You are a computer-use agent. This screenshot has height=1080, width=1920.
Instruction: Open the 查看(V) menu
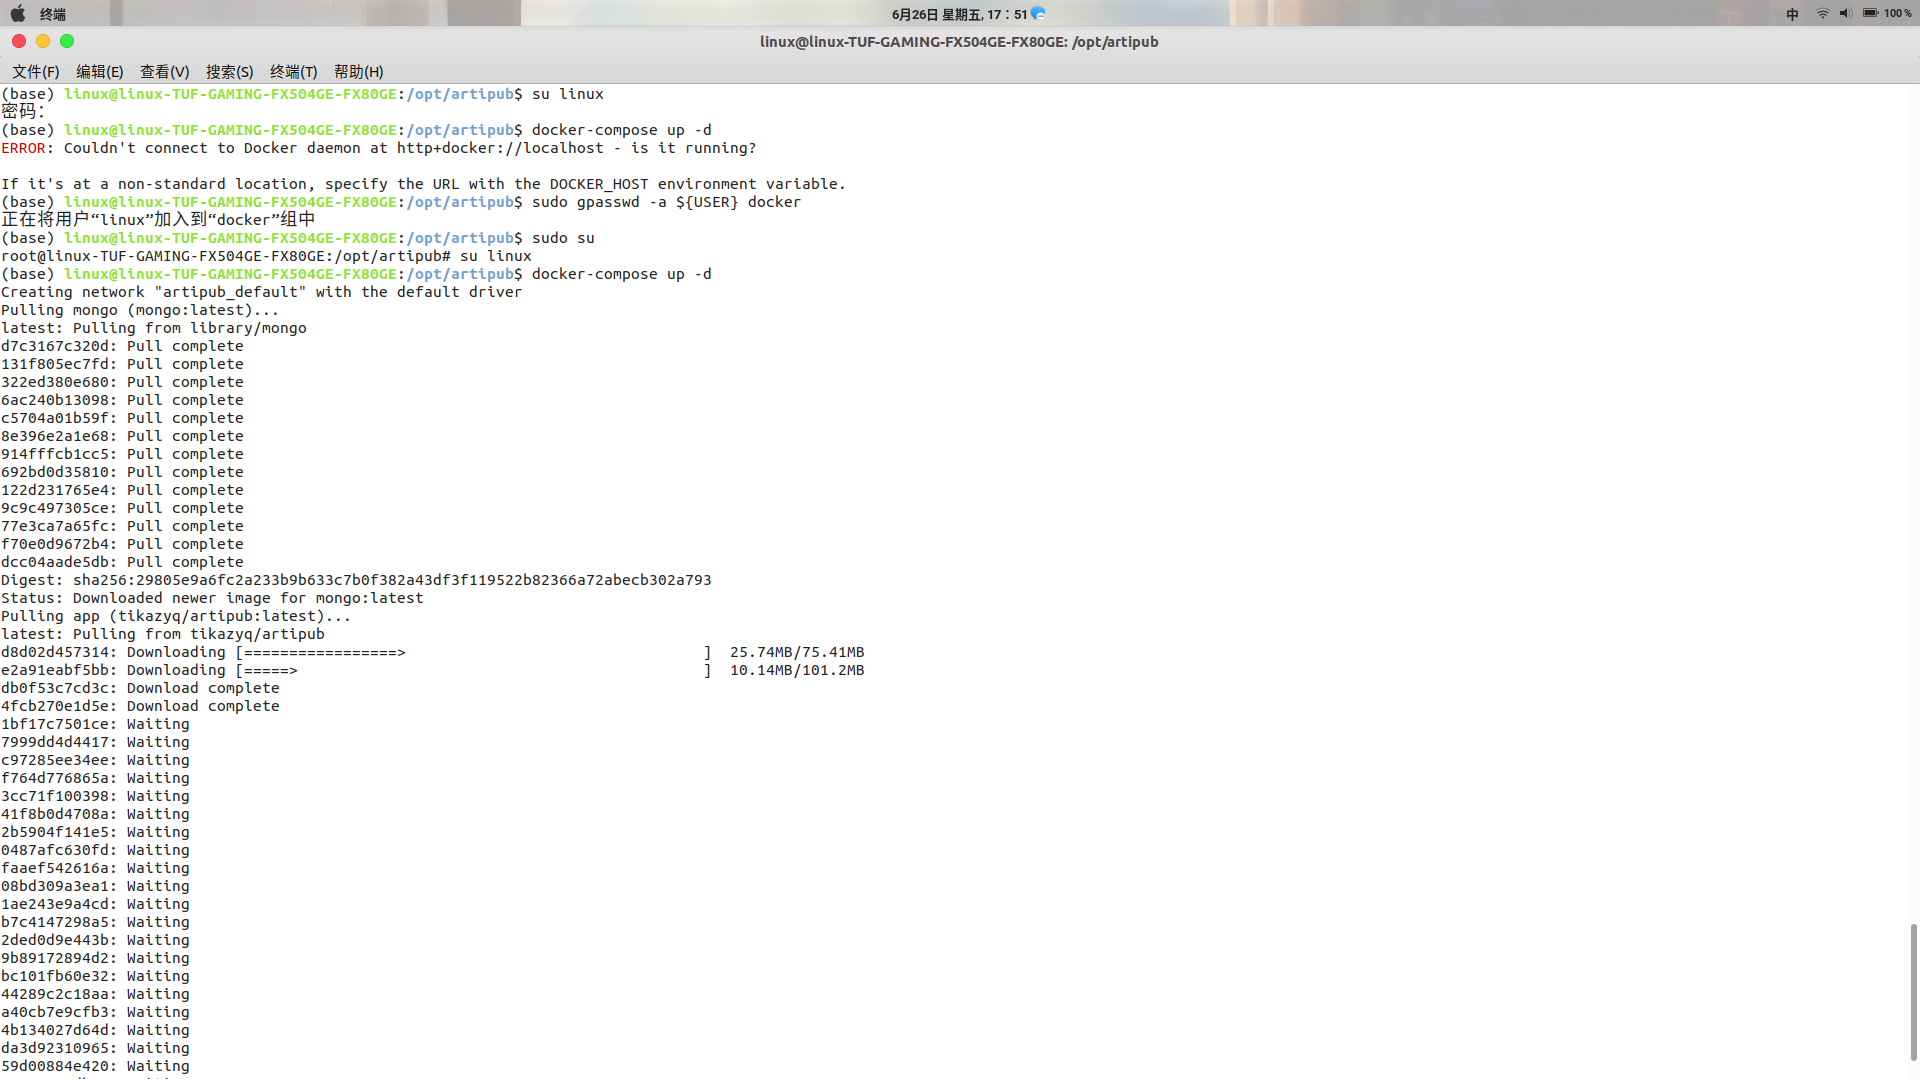(x=164, y=72)
